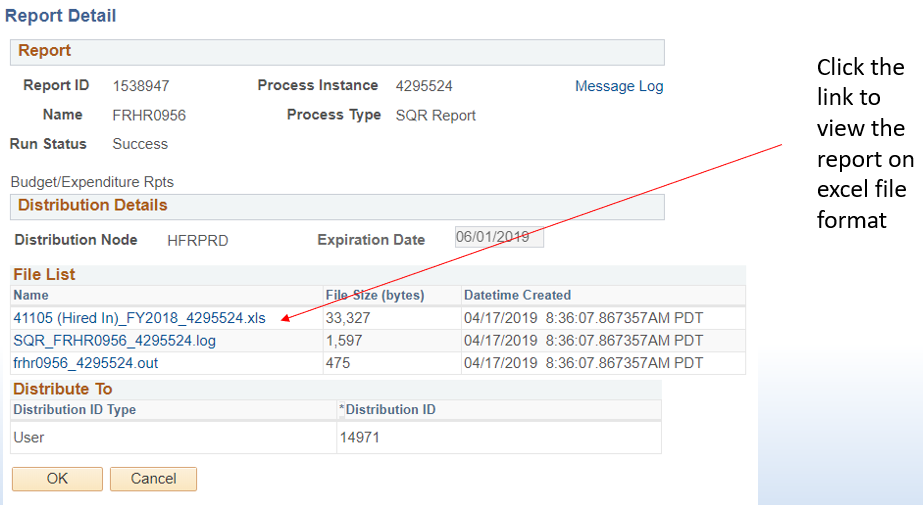
Task: Select the Distribution ID Type column header
Action: pyautogui.click(x=75, y=410)
